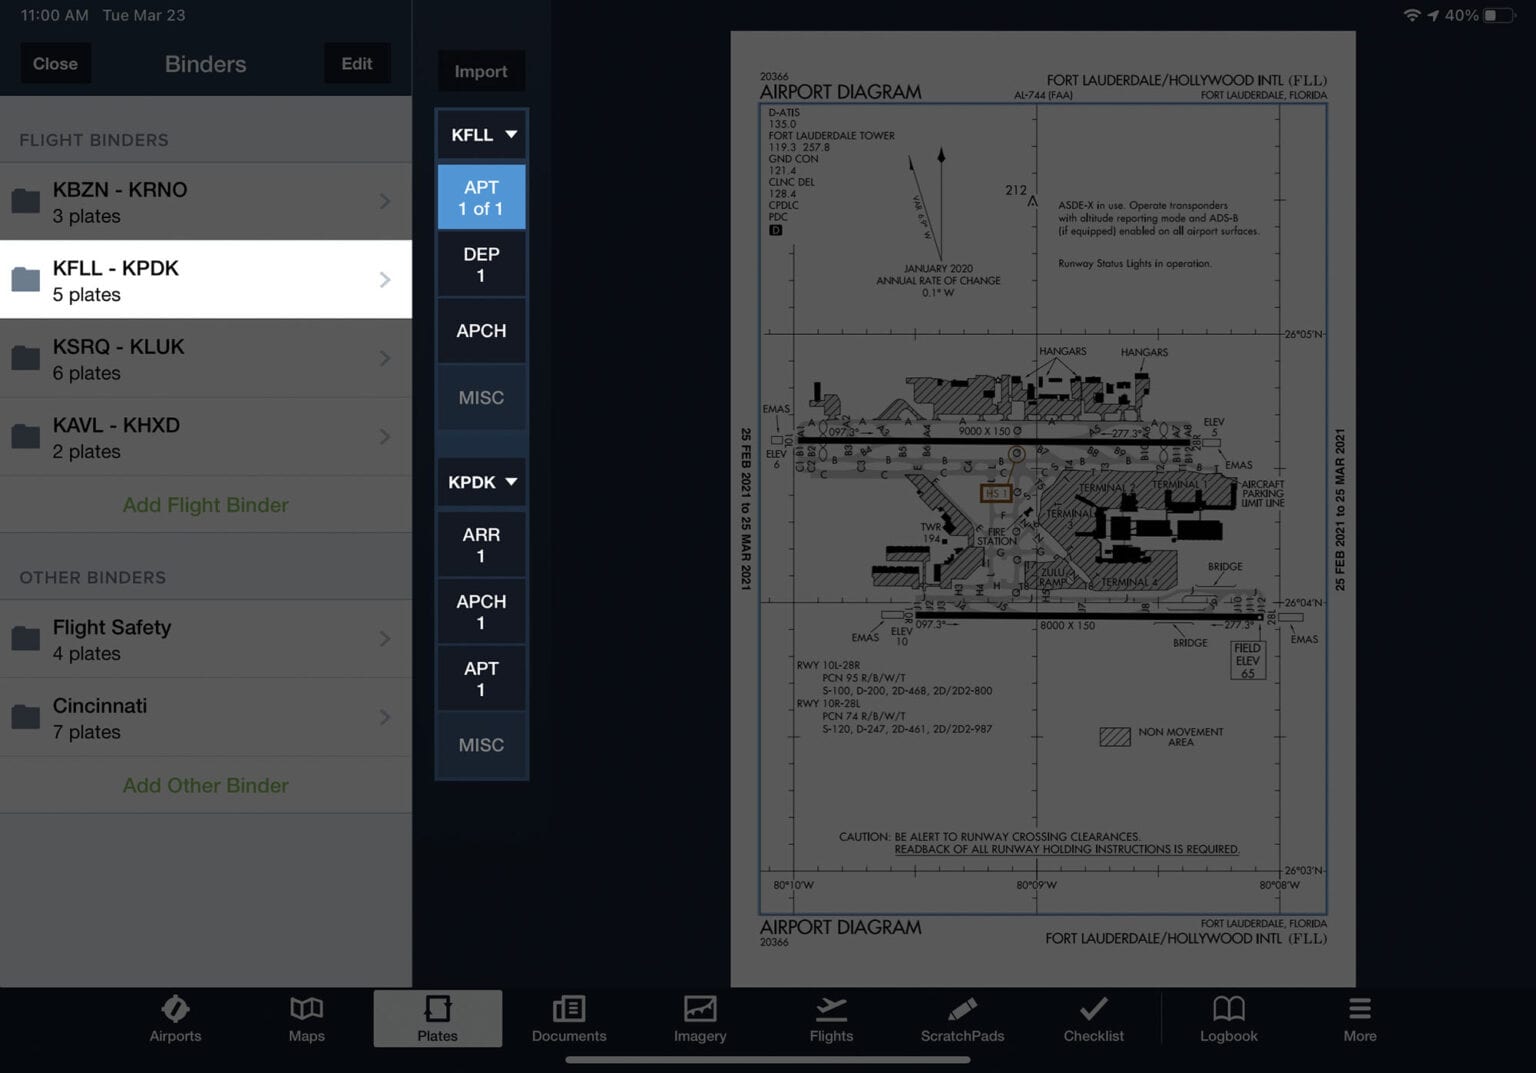The height and width of the screenshot is (1073, 1536).
Task: Open the Flight Safety binder
Action: point(206,639)
